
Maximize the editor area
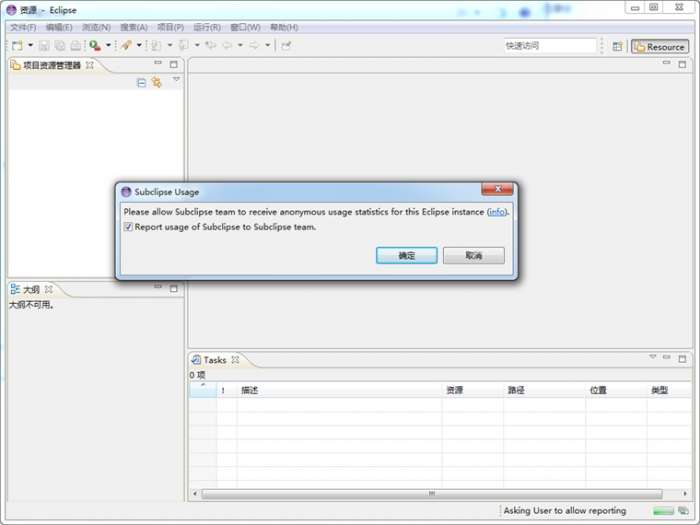coord(682,64)
